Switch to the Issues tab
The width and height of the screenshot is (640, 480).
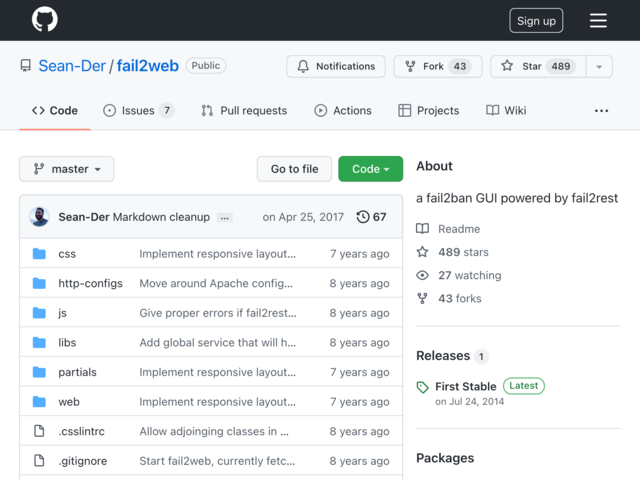(x=138, y=110)
